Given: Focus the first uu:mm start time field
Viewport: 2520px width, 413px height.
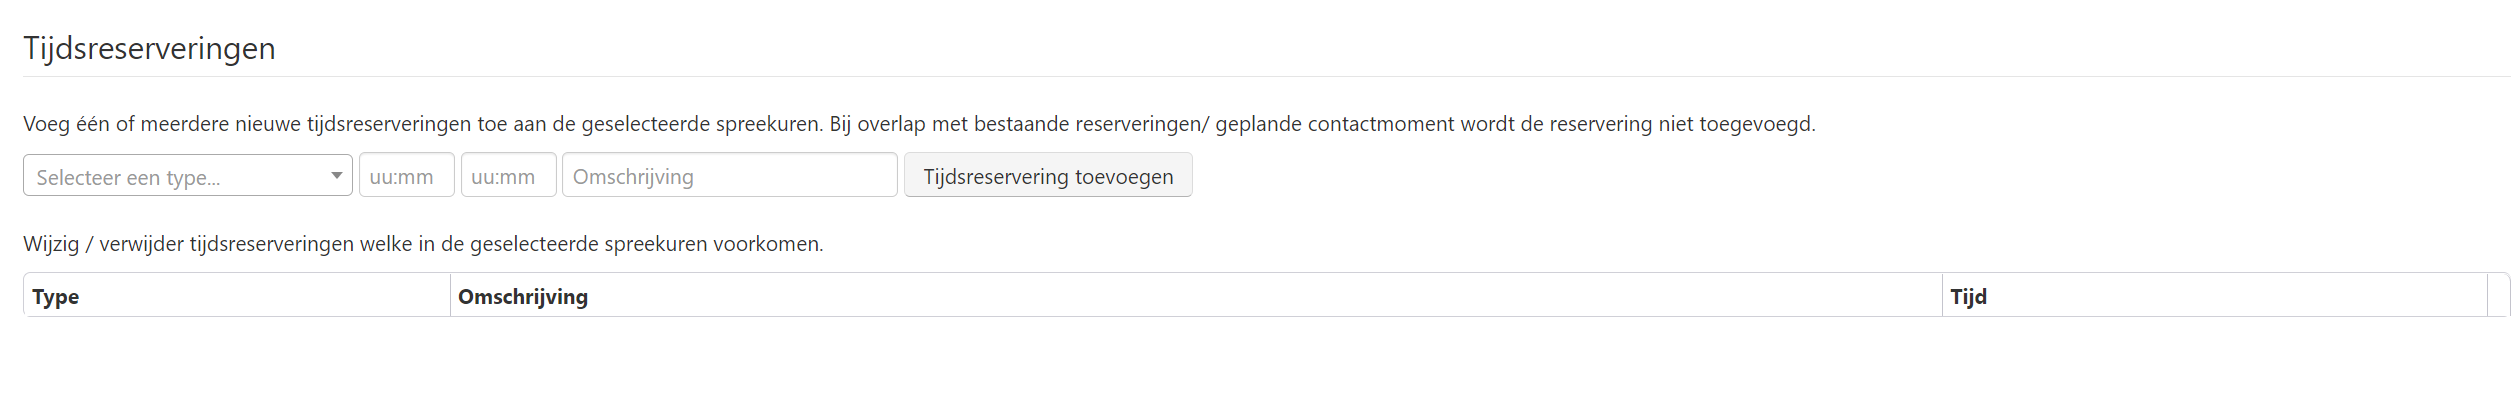Looking at the screenshot, I should tap(406, 176).
